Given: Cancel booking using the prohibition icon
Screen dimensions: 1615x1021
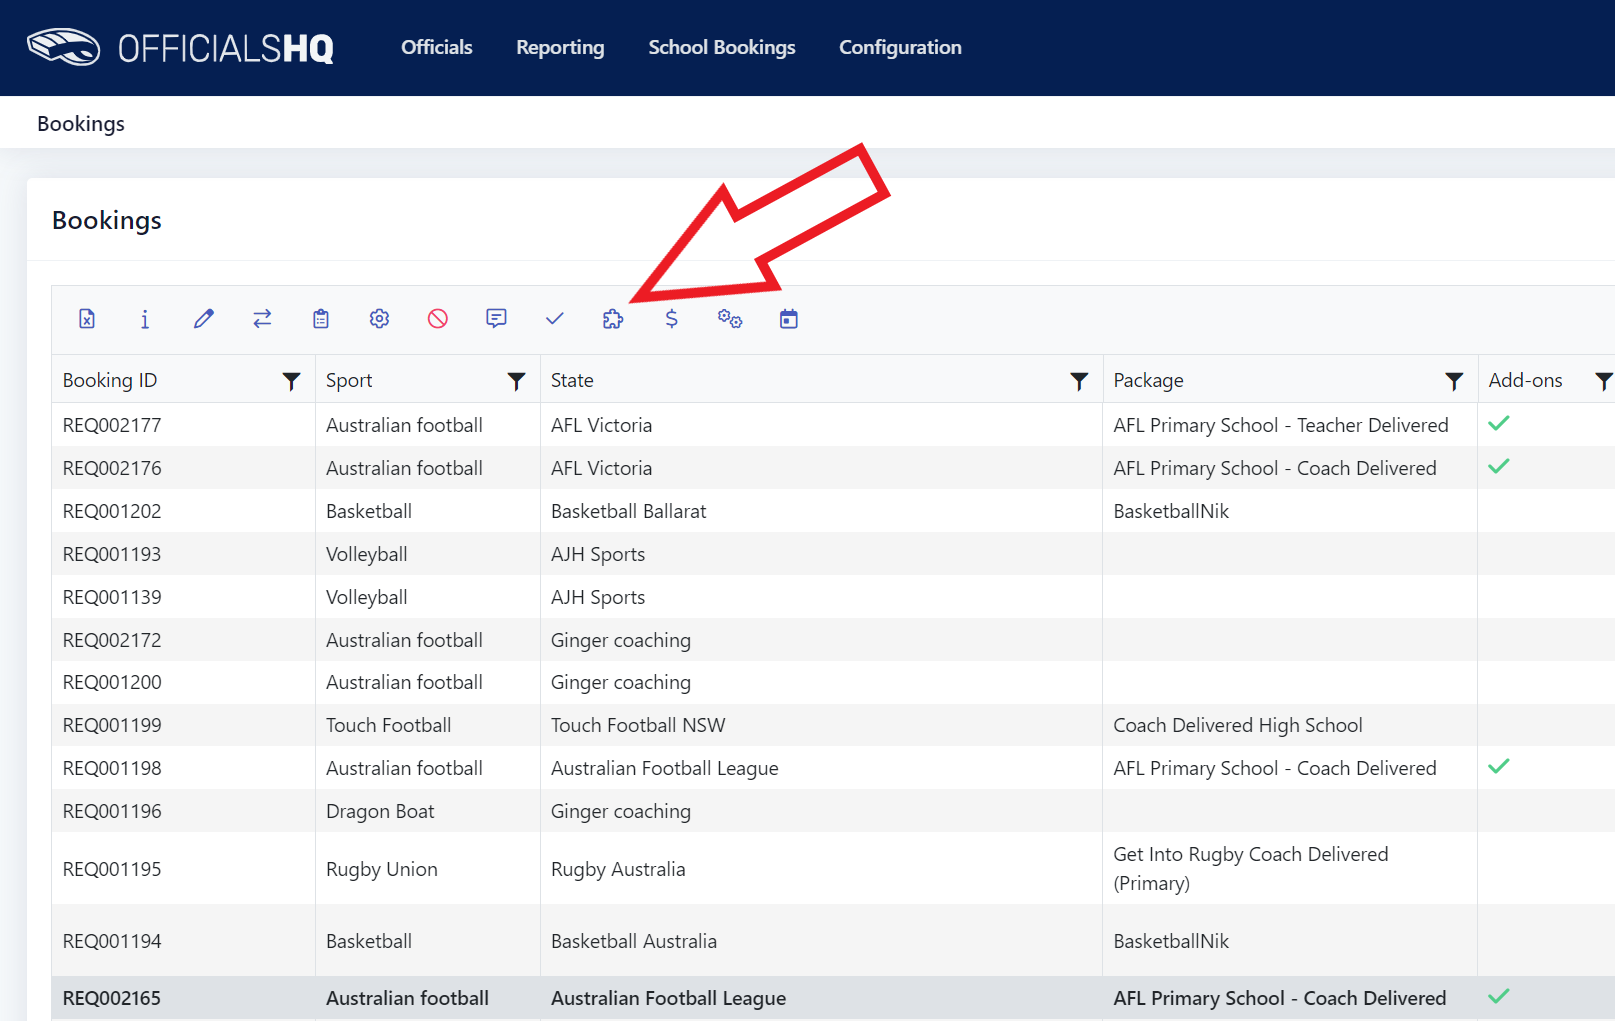Looking at the screenshot, I should coord(437,319).
